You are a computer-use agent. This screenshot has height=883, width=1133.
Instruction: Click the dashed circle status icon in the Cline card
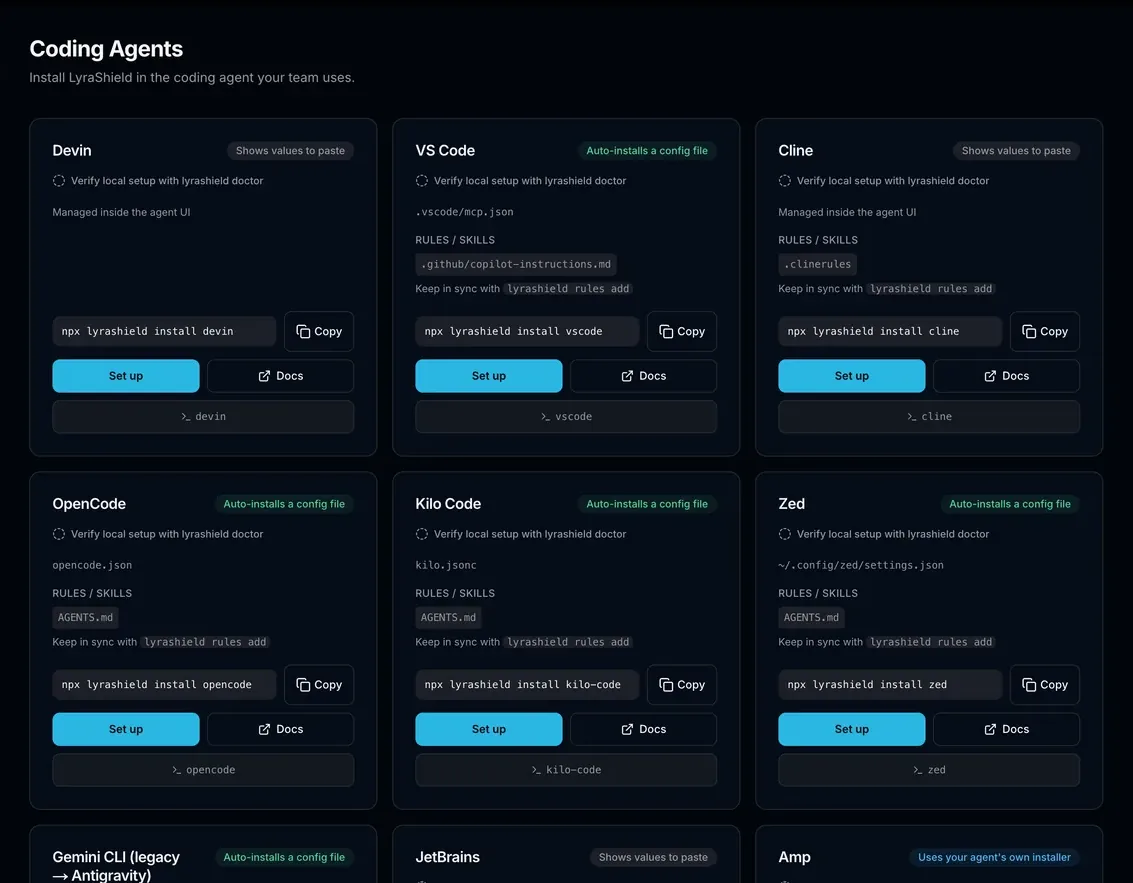click(785, 181)
